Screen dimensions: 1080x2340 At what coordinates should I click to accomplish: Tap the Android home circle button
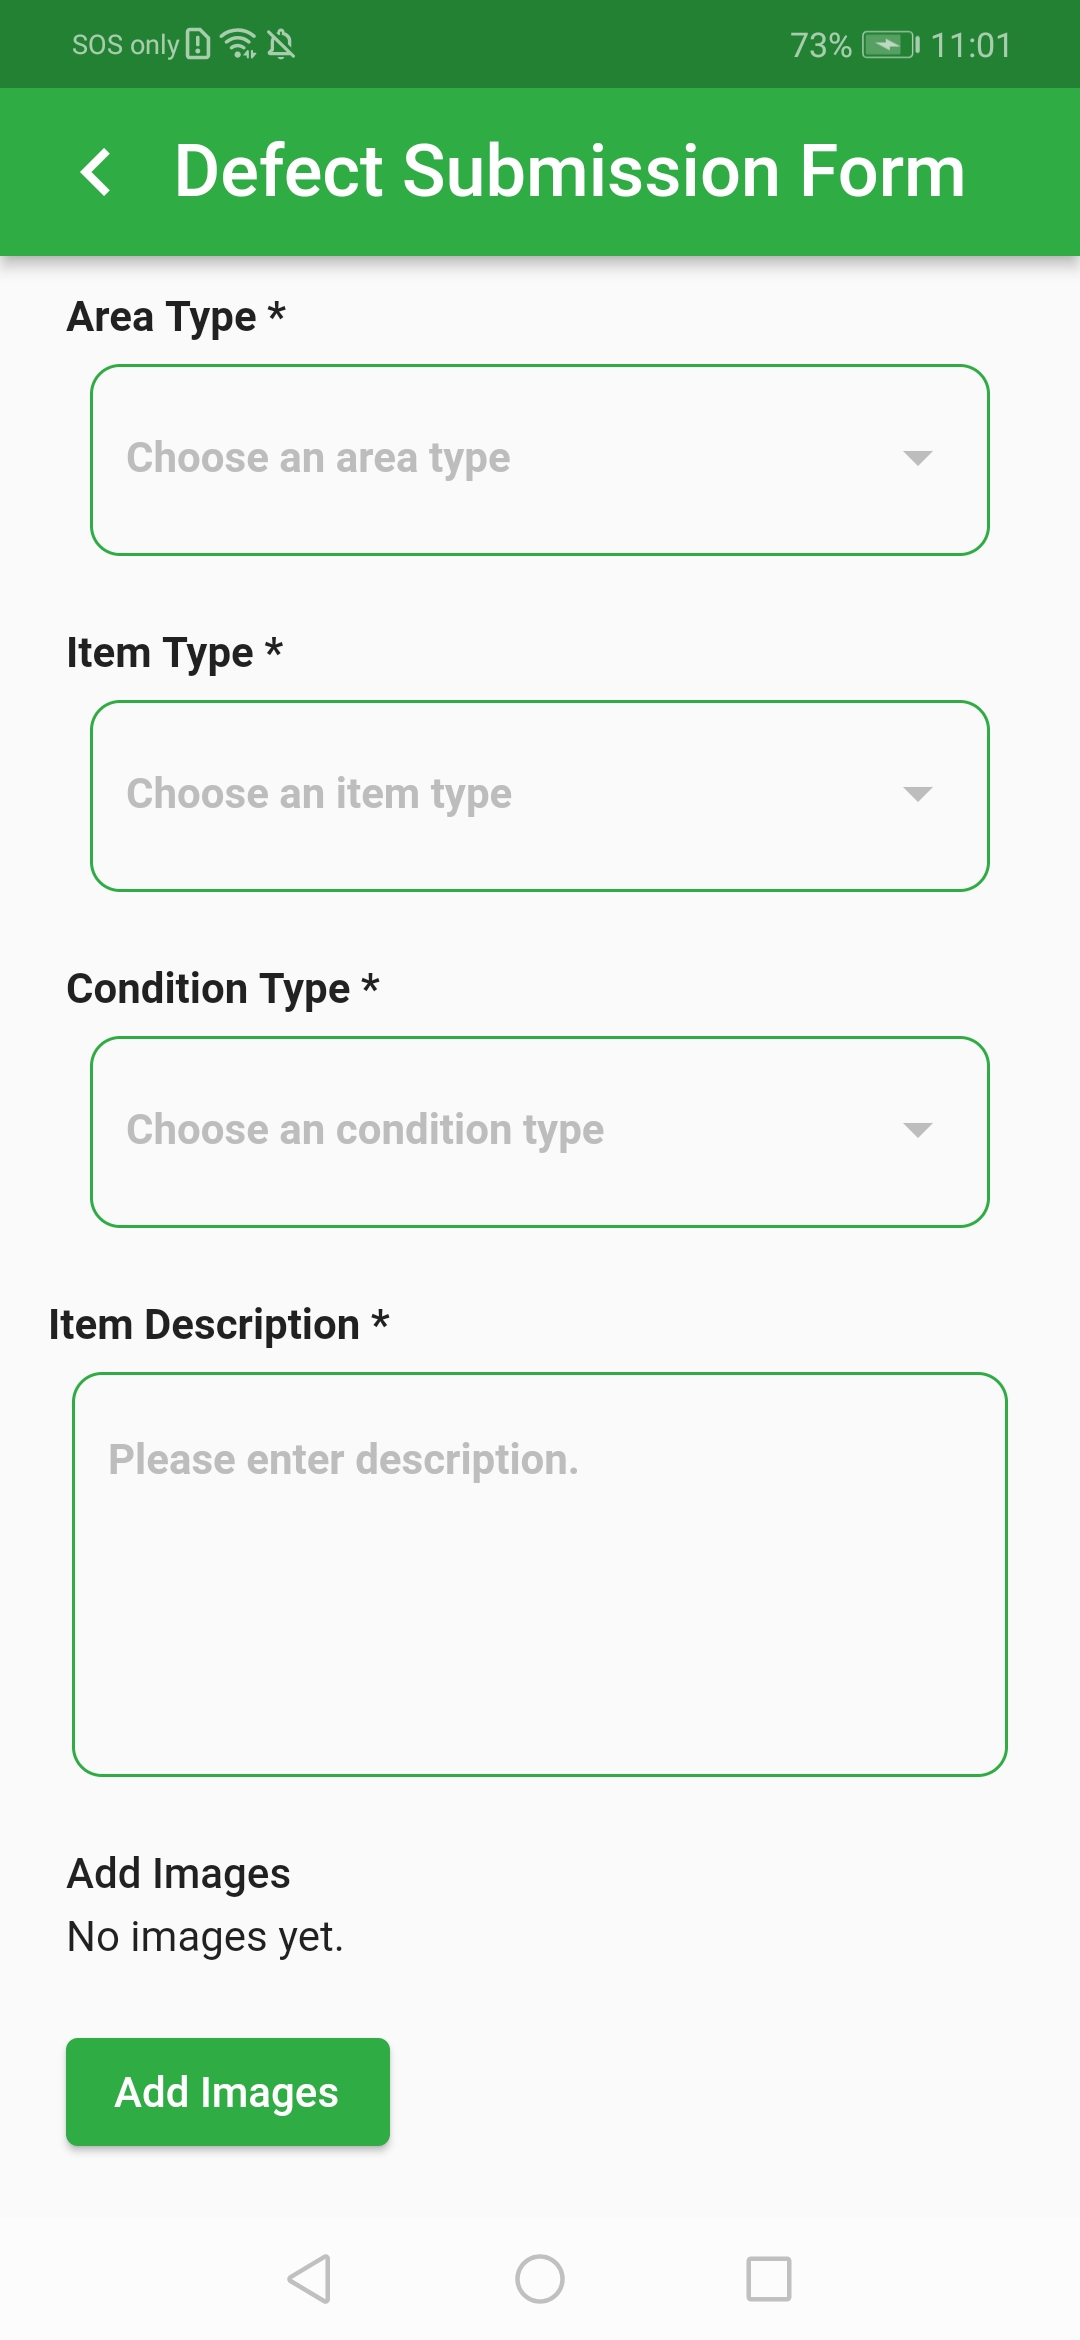coord(540,2279)
